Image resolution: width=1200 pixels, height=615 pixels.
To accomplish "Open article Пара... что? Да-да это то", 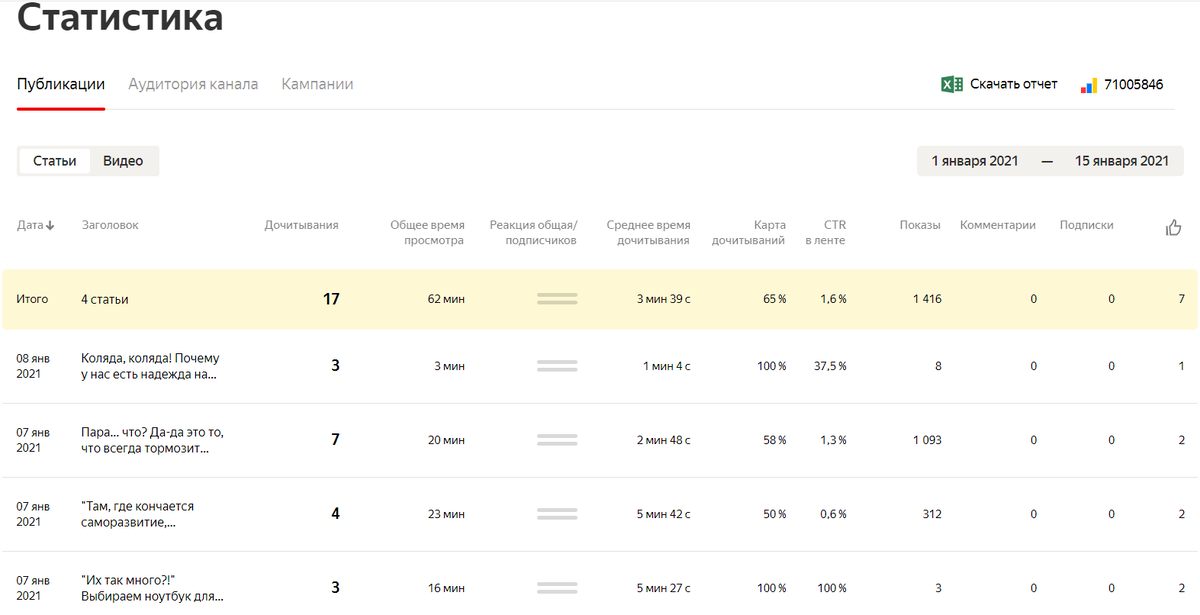I will [152, 440].
